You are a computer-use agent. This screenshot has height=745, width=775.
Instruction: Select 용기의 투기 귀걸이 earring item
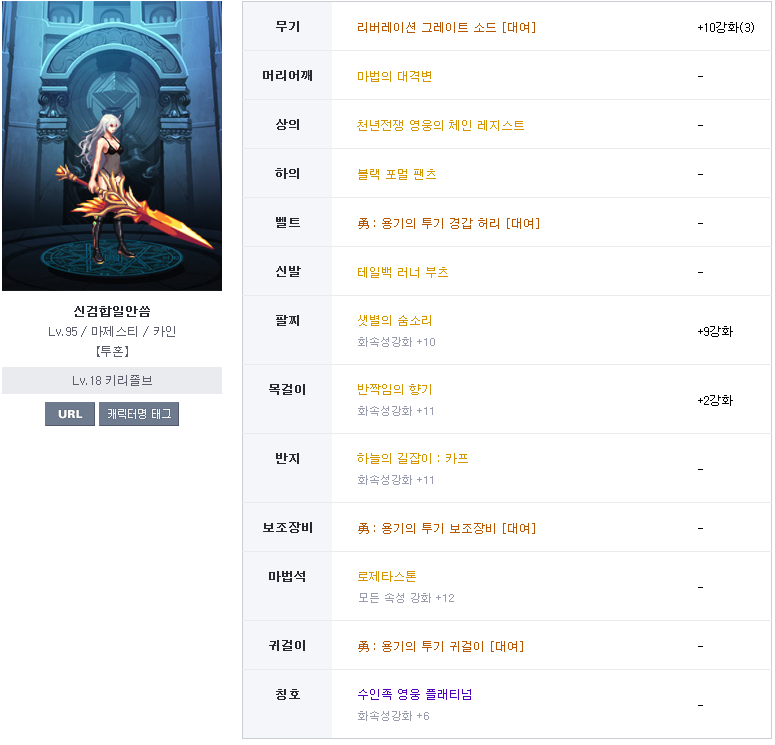pyautogui.click(x=440, y=646)
